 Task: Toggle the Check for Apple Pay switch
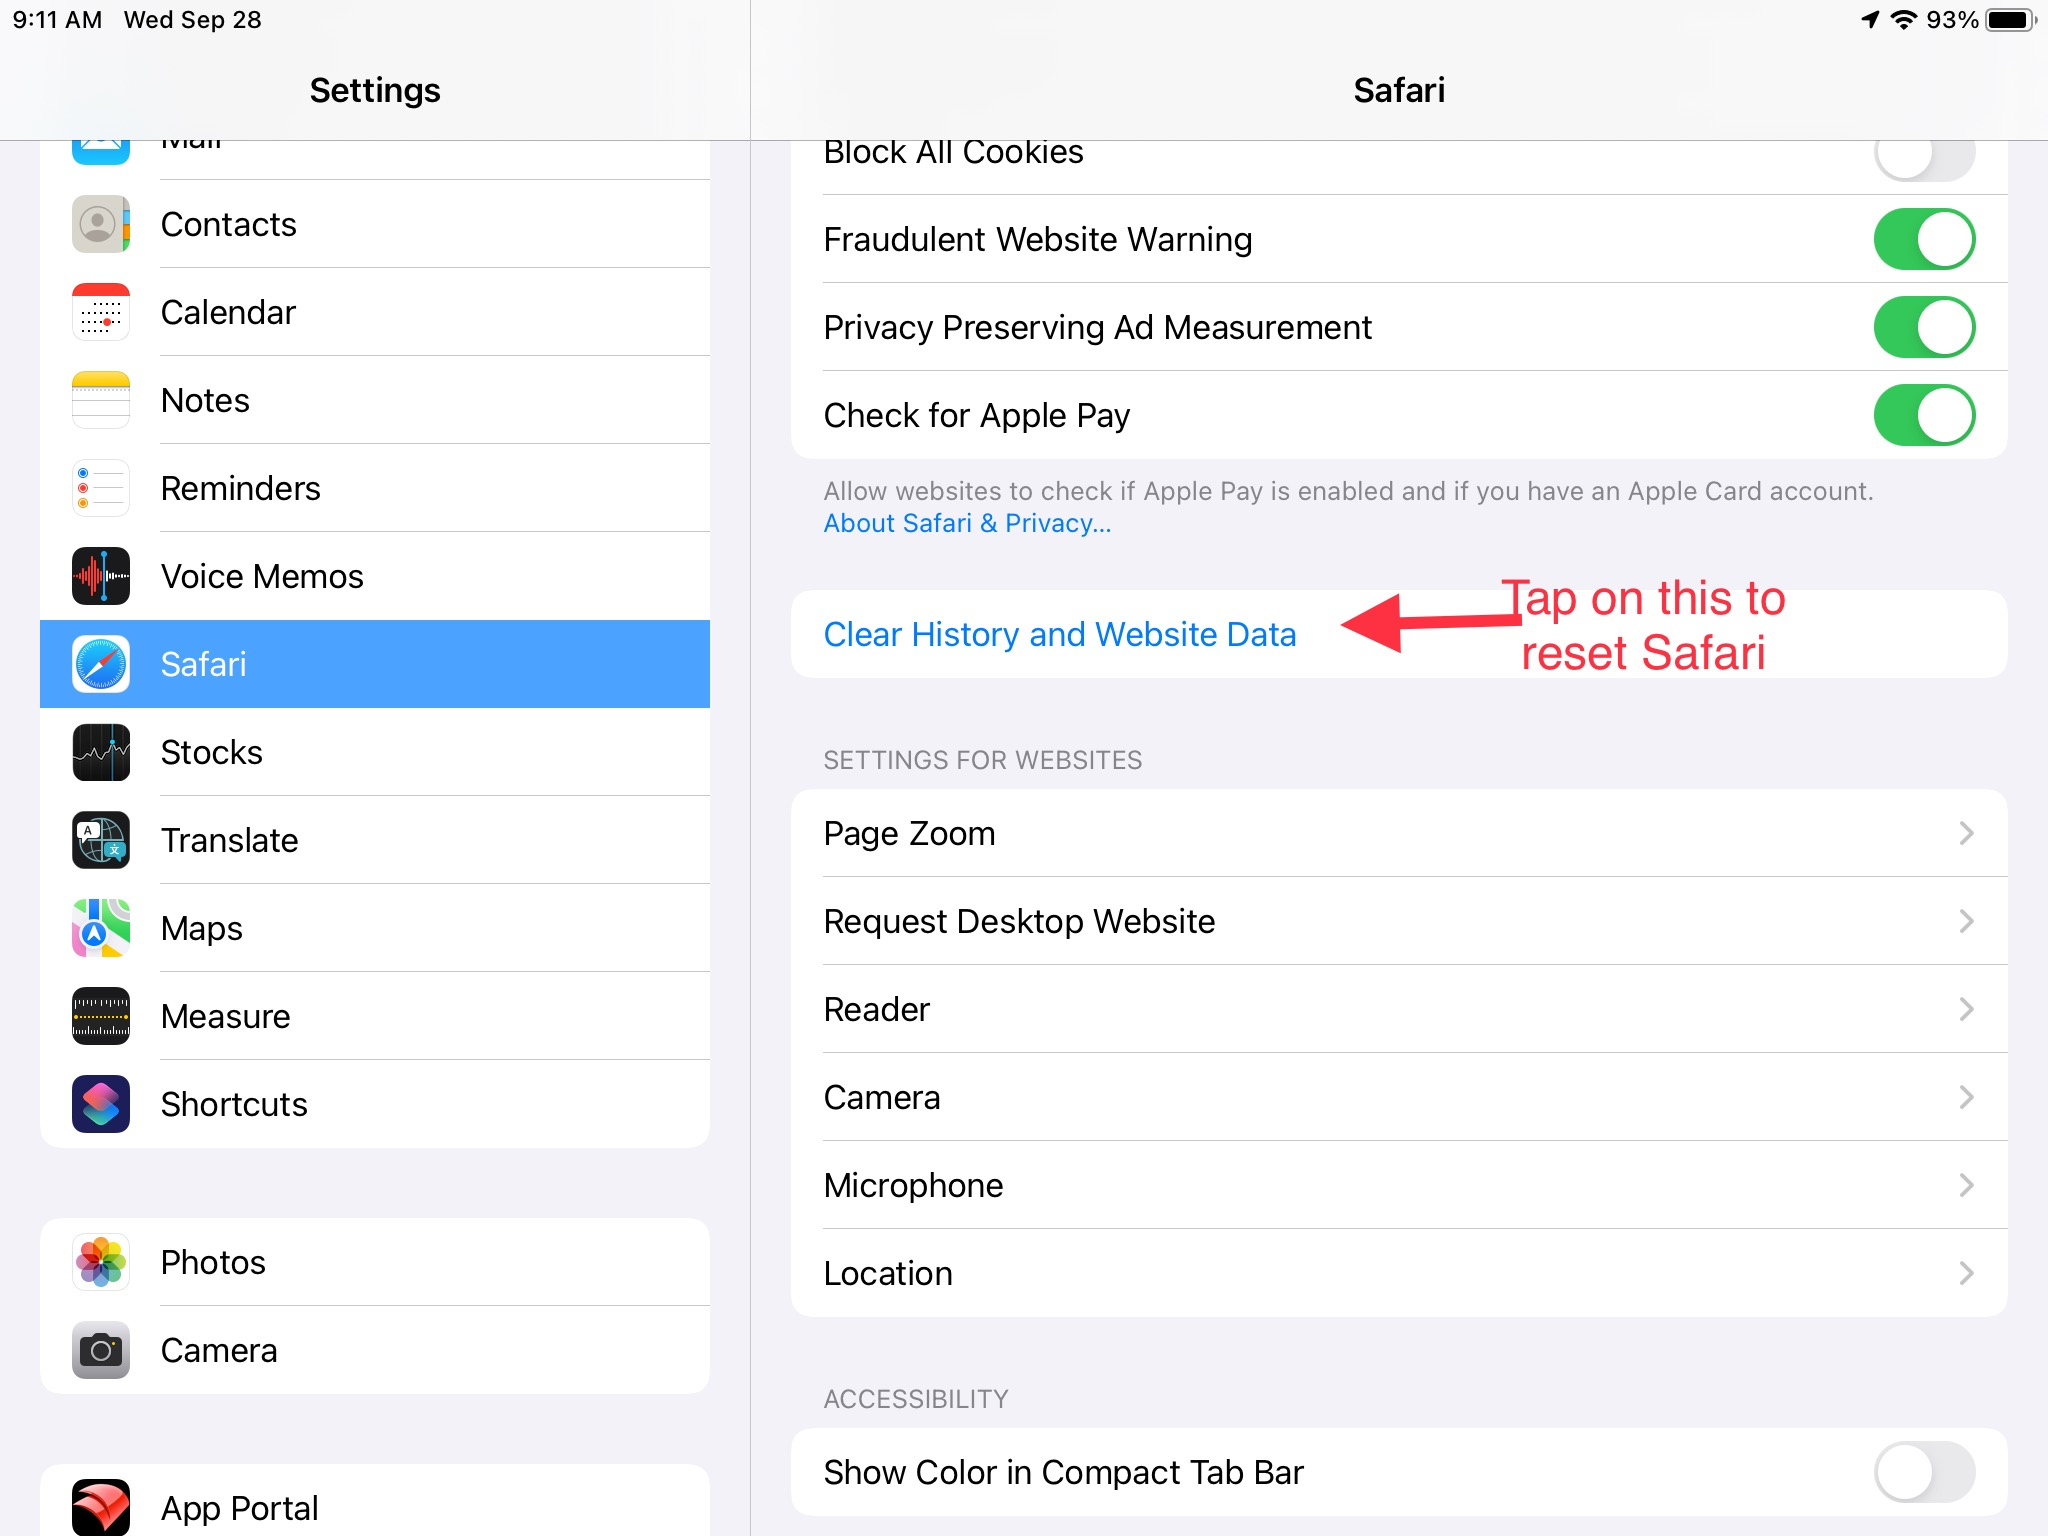tap(1923, 416)
